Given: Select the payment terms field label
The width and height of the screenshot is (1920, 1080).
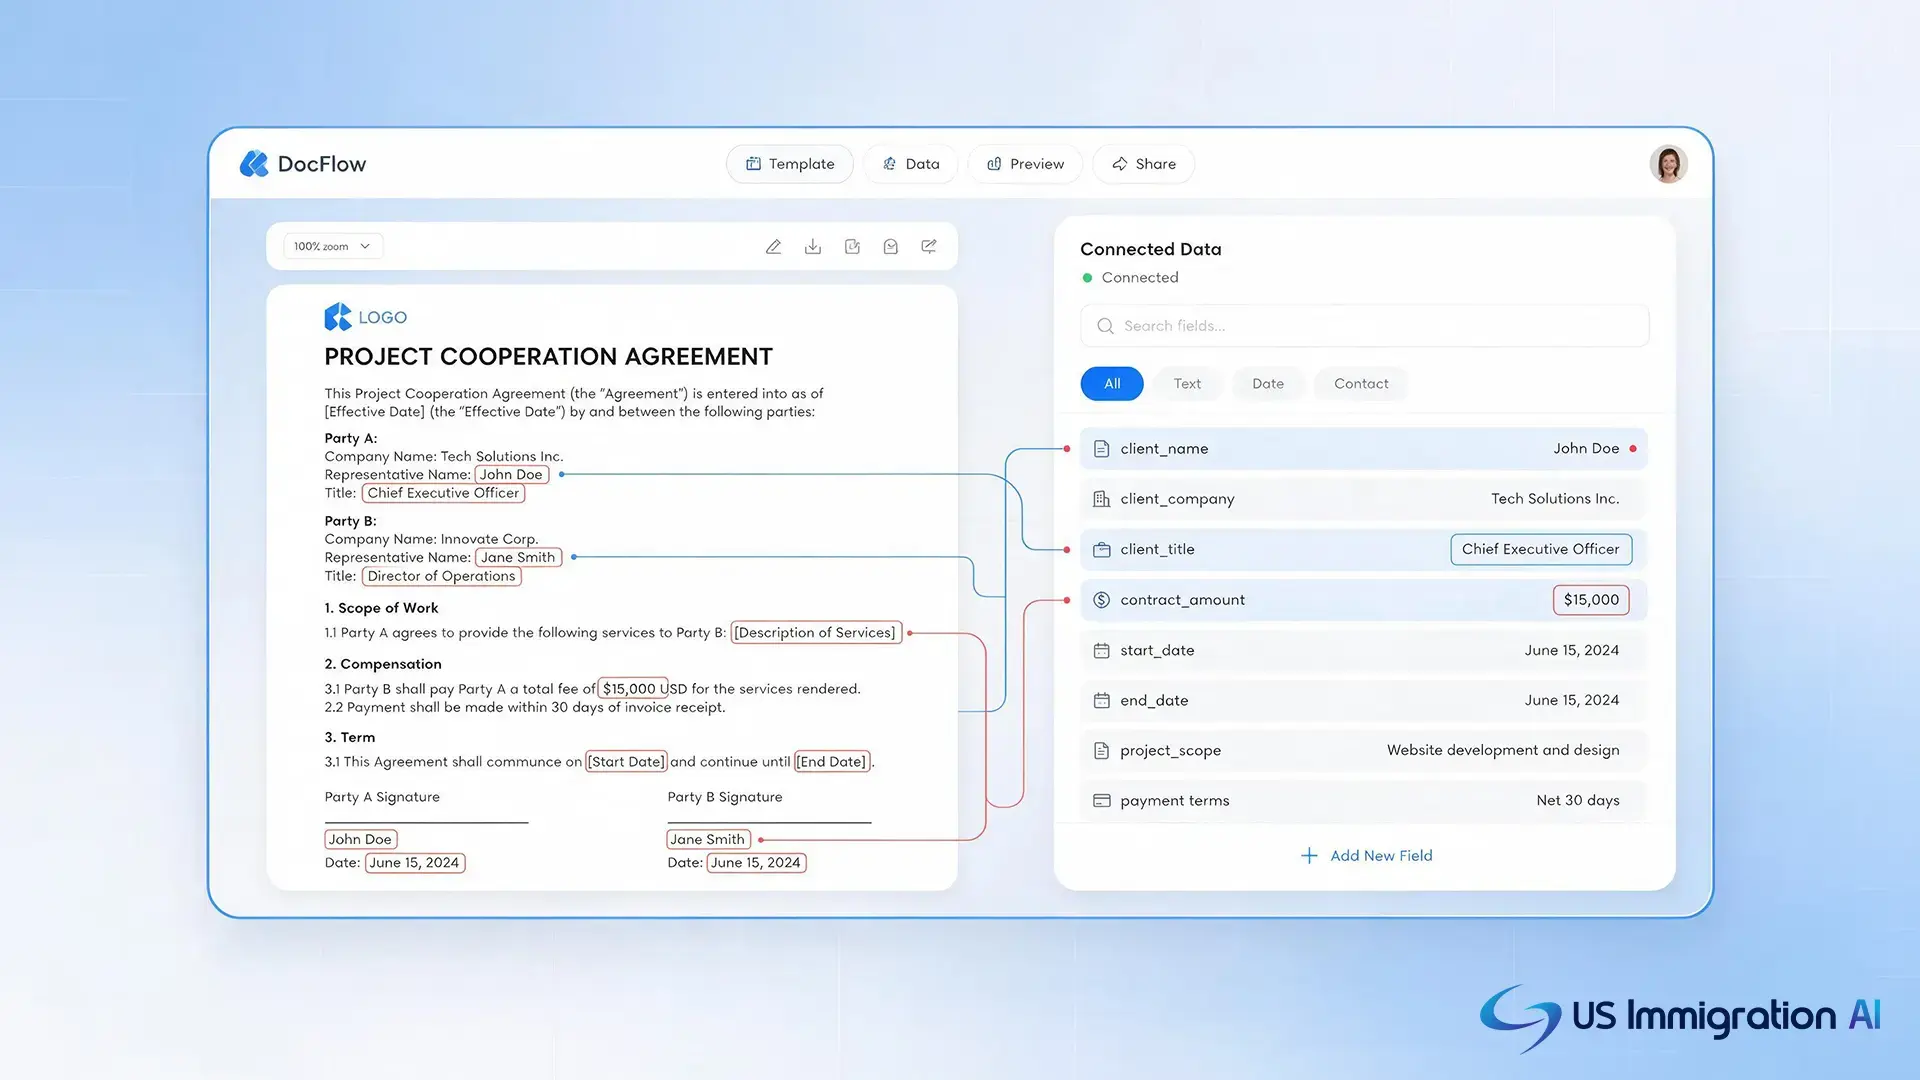Looking at the screenshot, I should pyautogui.click(x=1175, y=801).
